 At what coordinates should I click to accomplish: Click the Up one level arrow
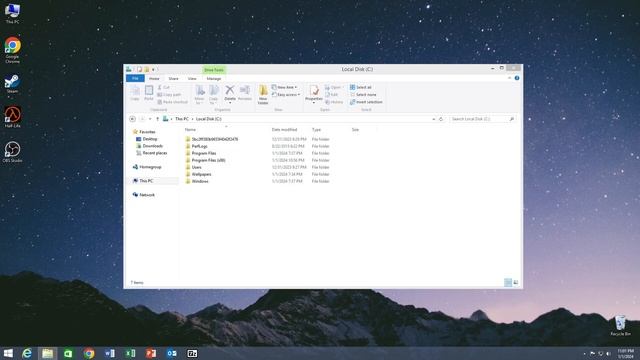[x=158, y=119]
